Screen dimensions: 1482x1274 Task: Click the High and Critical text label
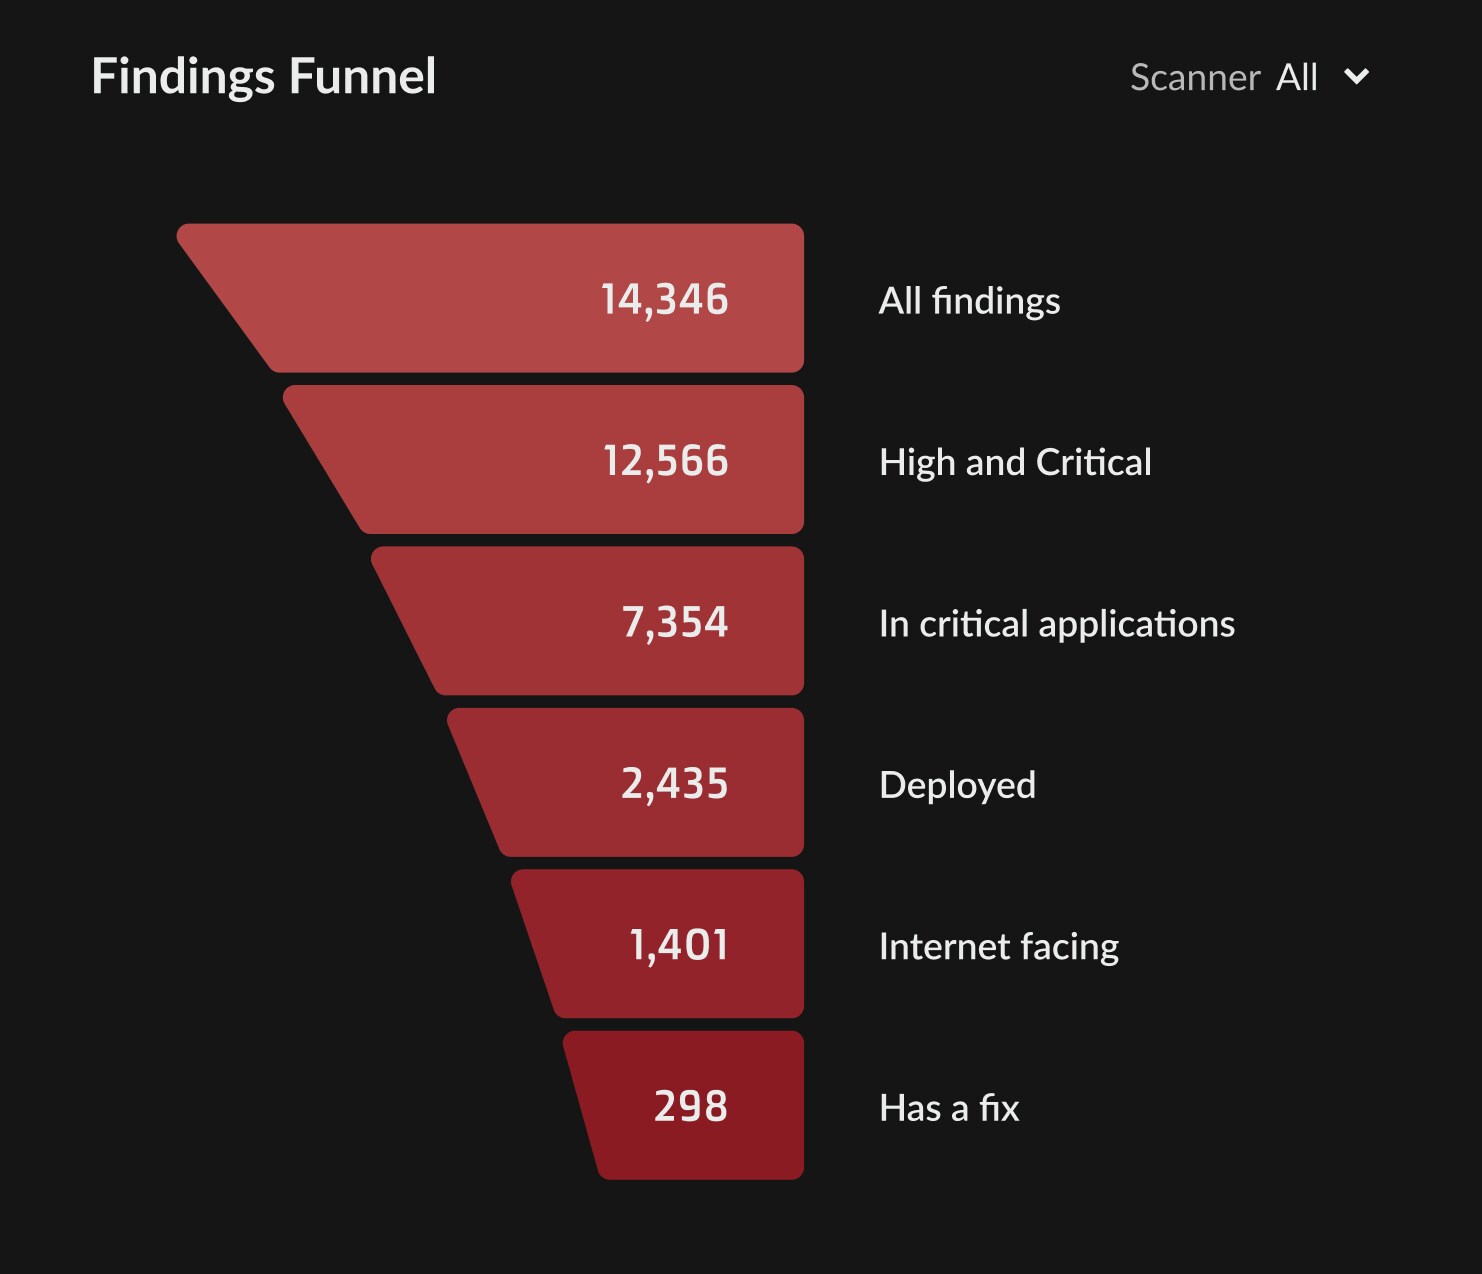pyautogui.click(x=1015, y=462)
